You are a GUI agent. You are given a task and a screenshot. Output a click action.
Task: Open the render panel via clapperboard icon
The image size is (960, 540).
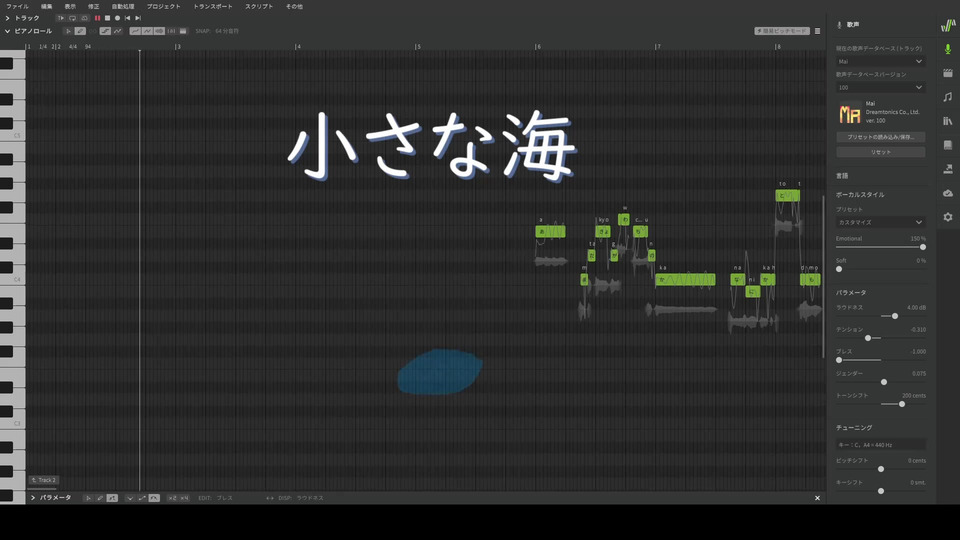948,73
